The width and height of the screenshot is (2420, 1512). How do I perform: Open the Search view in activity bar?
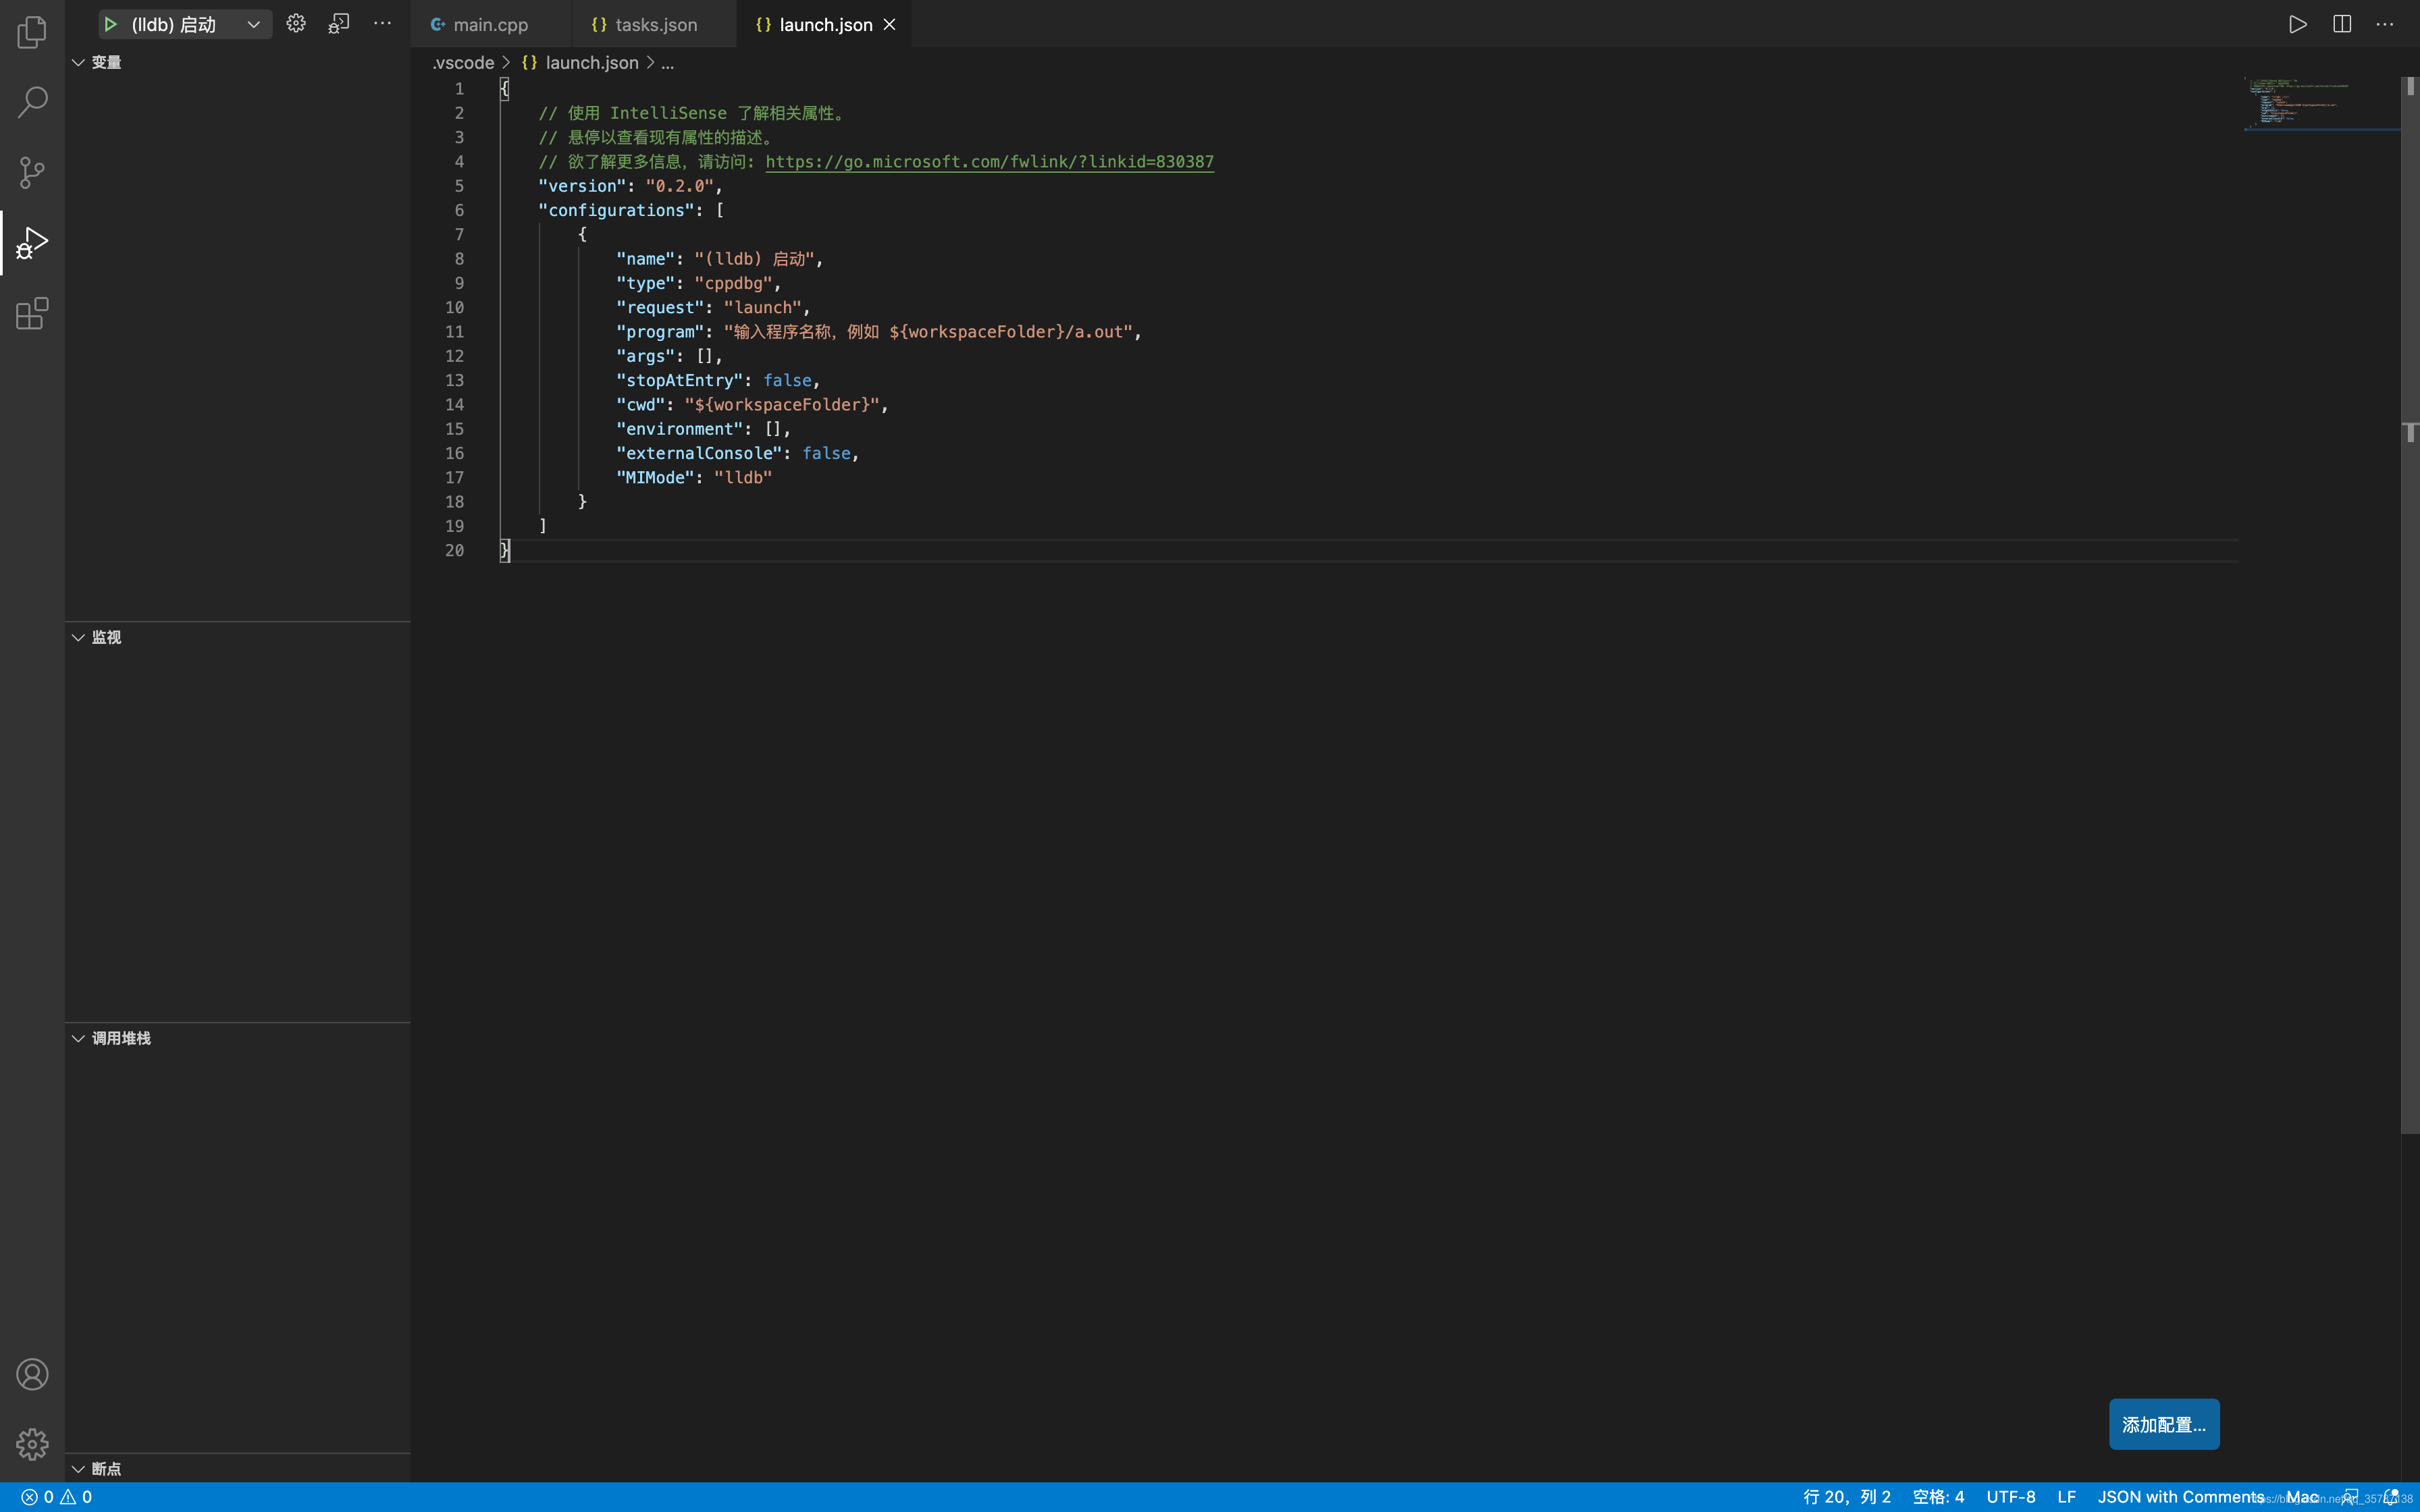[32, 102]
